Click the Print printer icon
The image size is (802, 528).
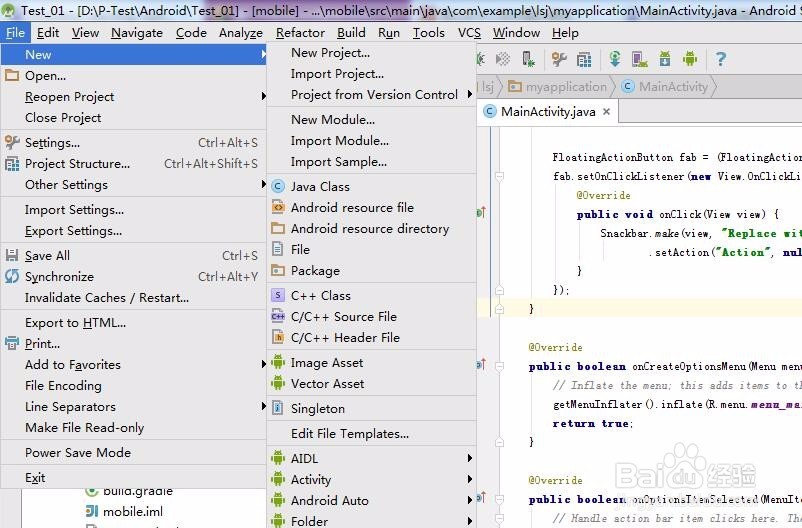click(12, 343)
